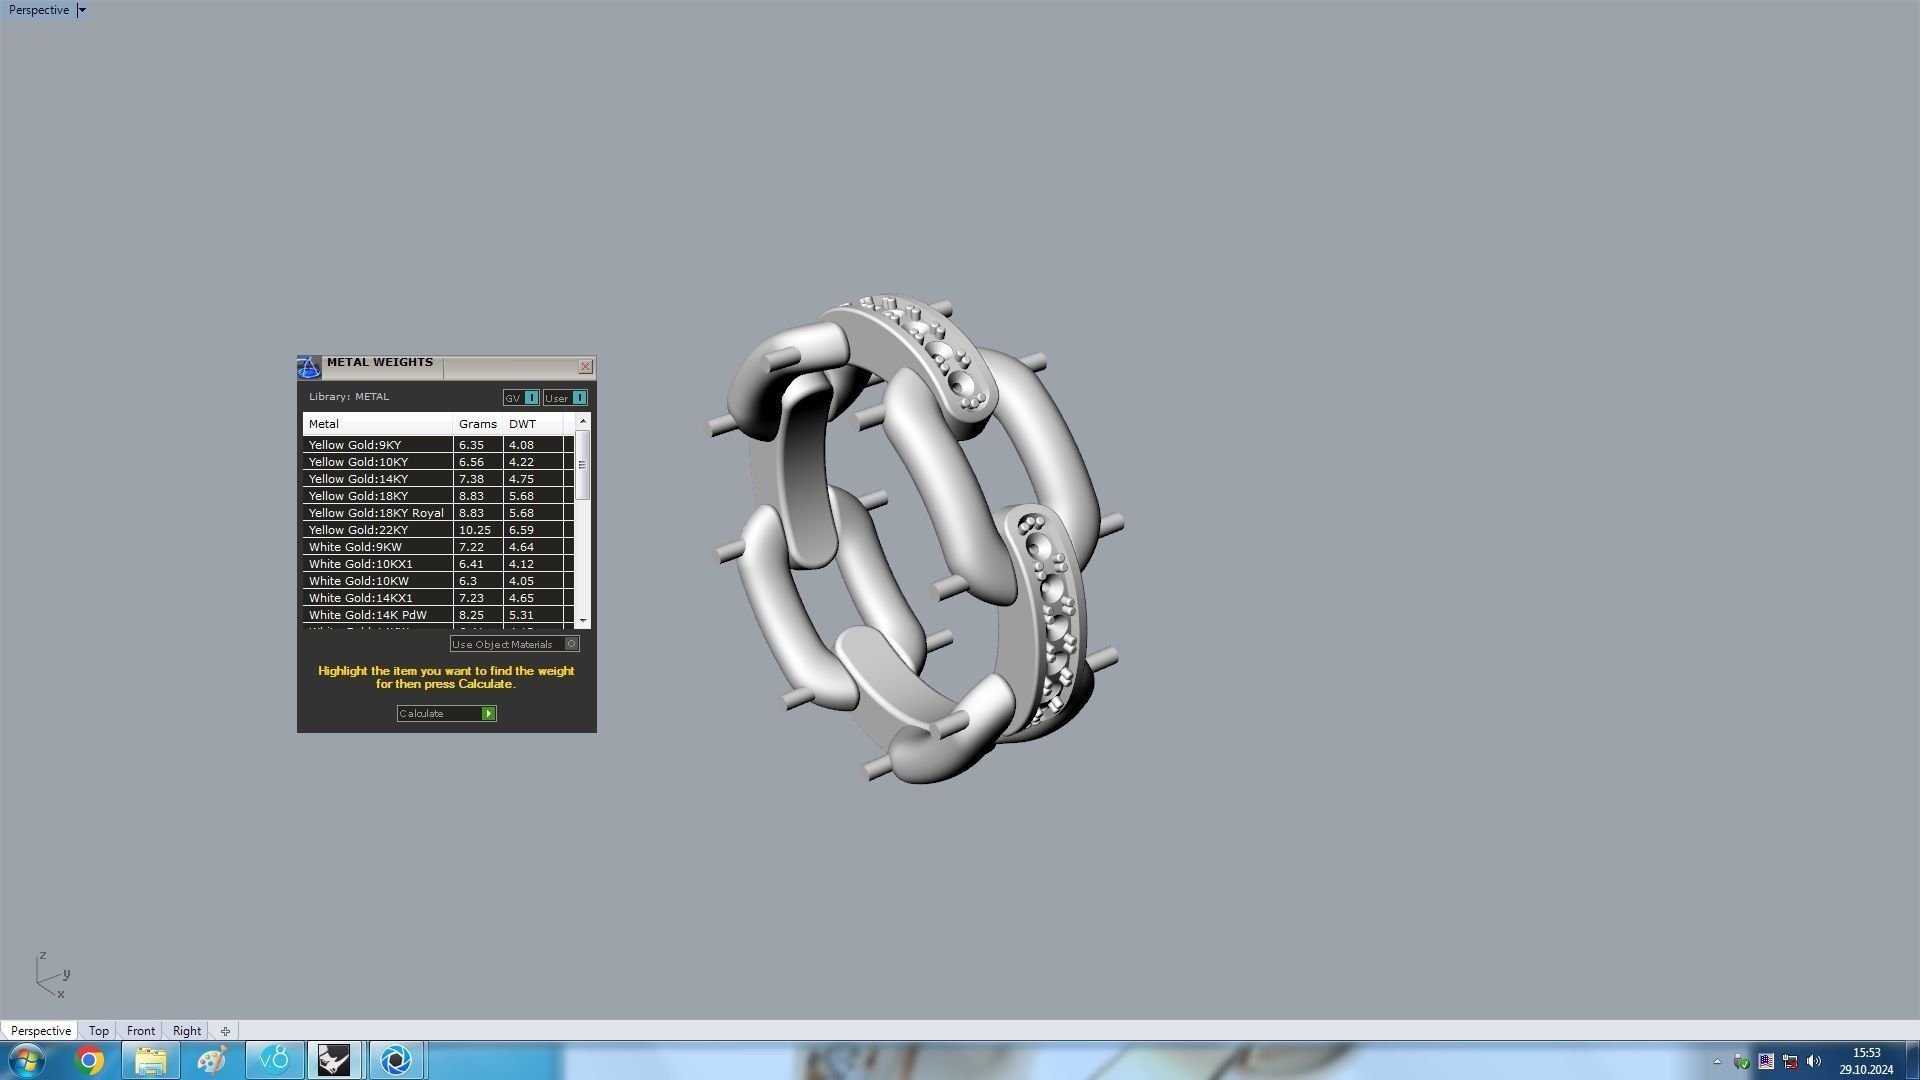This screenshot has width=1920, height=1080.
Task: Click the Grams column header
Action: click(x=478, y=424)
